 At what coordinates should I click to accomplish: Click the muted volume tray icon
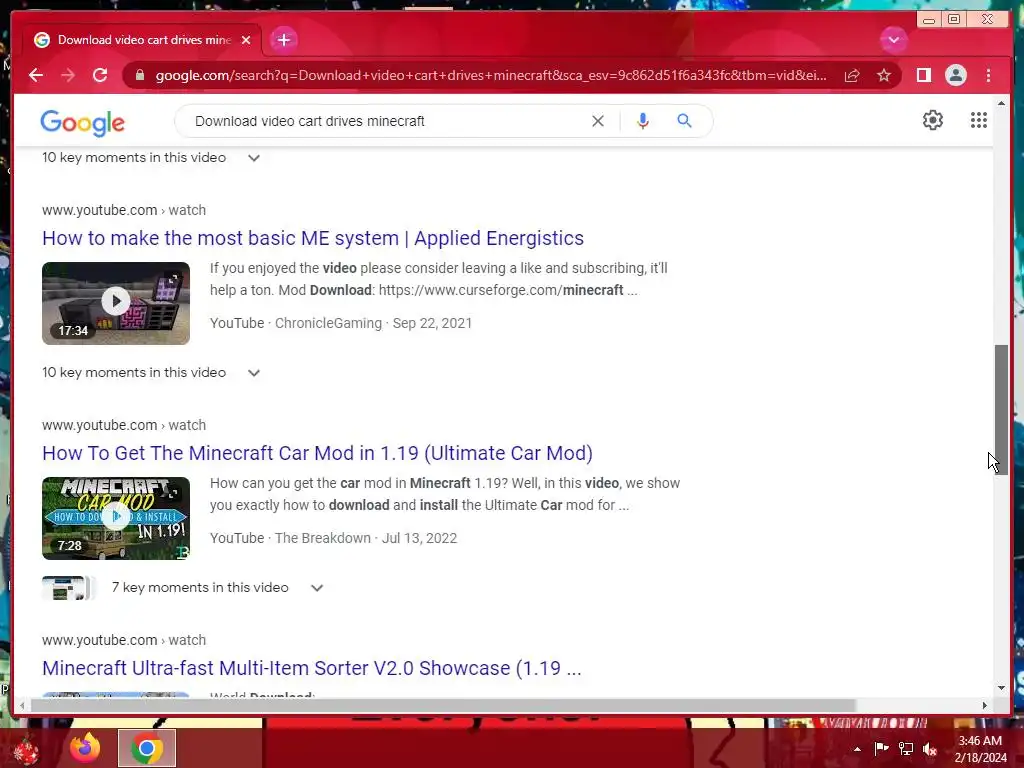click(931, 749)
